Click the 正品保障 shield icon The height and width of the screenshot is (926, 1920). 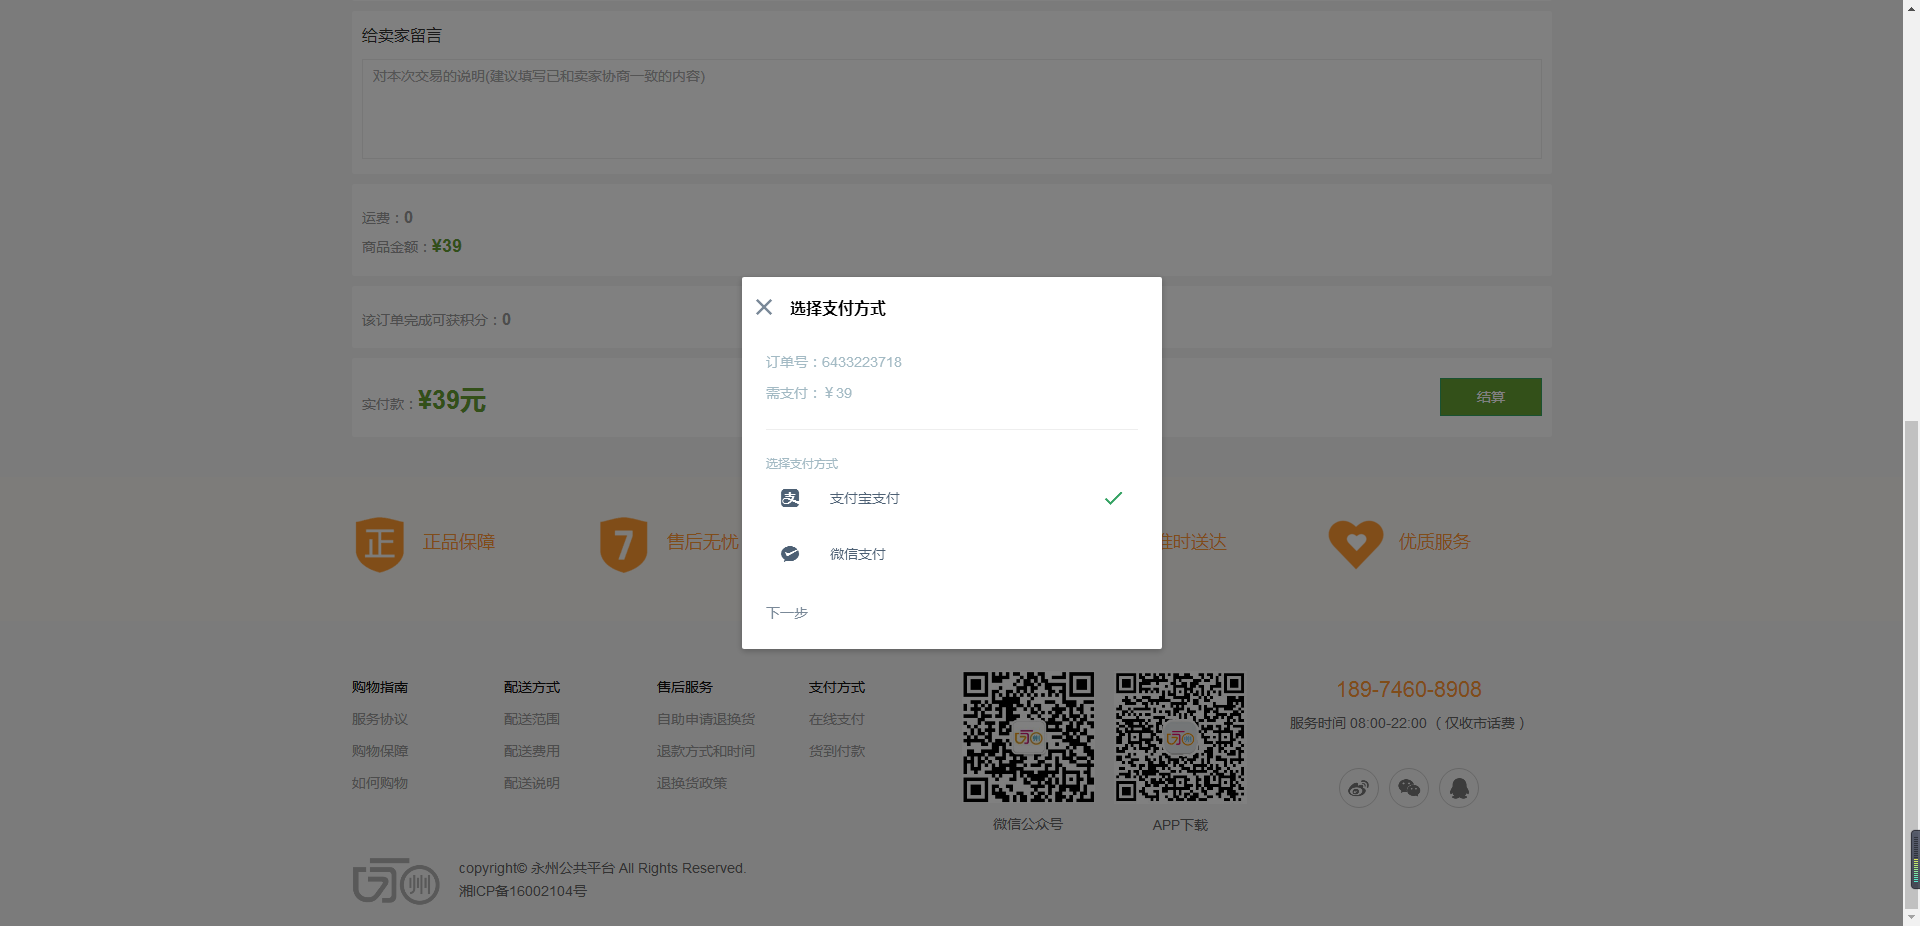click(380, 544)
